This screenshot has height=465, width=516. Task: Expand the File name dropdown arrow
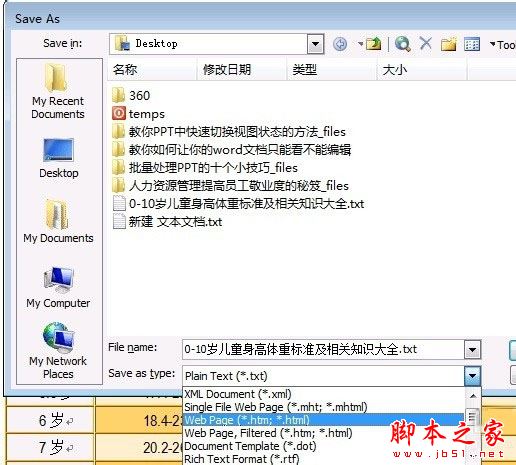472,349
